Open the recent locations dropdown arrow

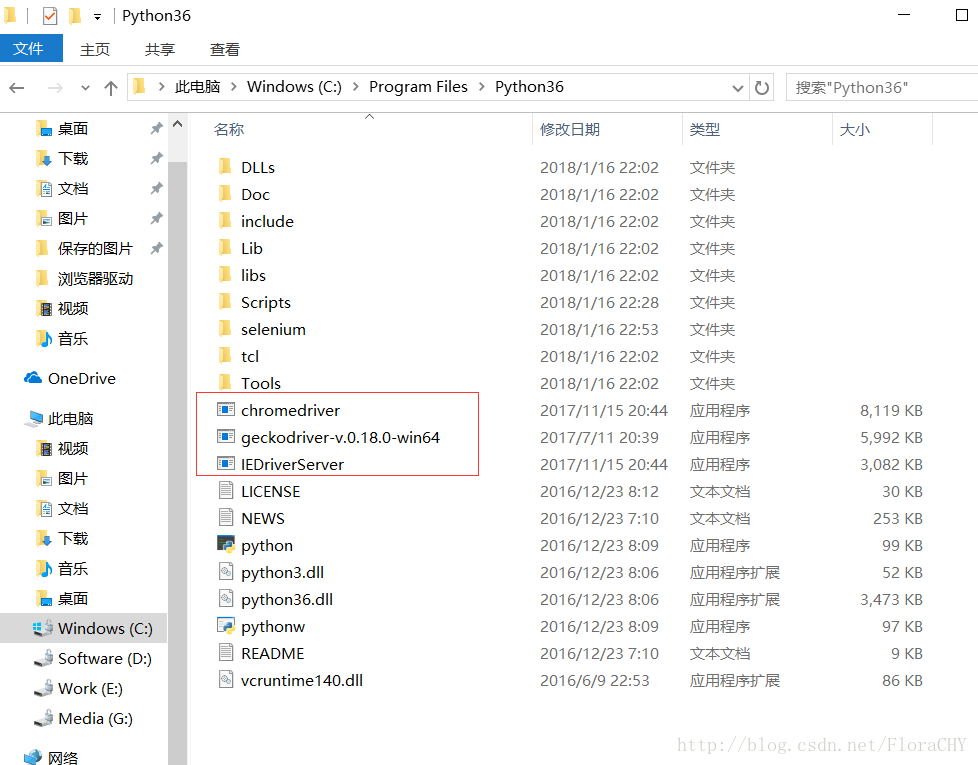click(85, 88)
